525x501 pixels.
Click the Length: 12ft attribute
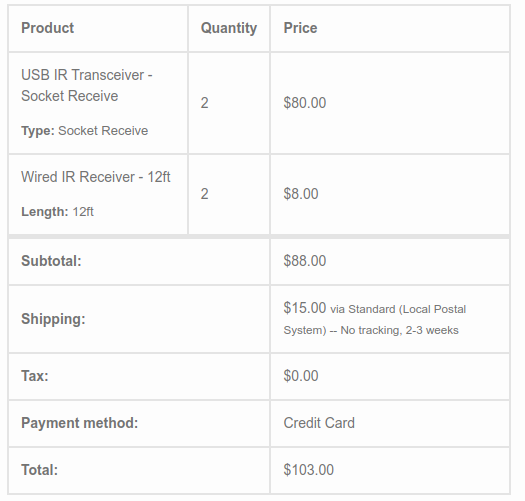click(x=57, y=212)
